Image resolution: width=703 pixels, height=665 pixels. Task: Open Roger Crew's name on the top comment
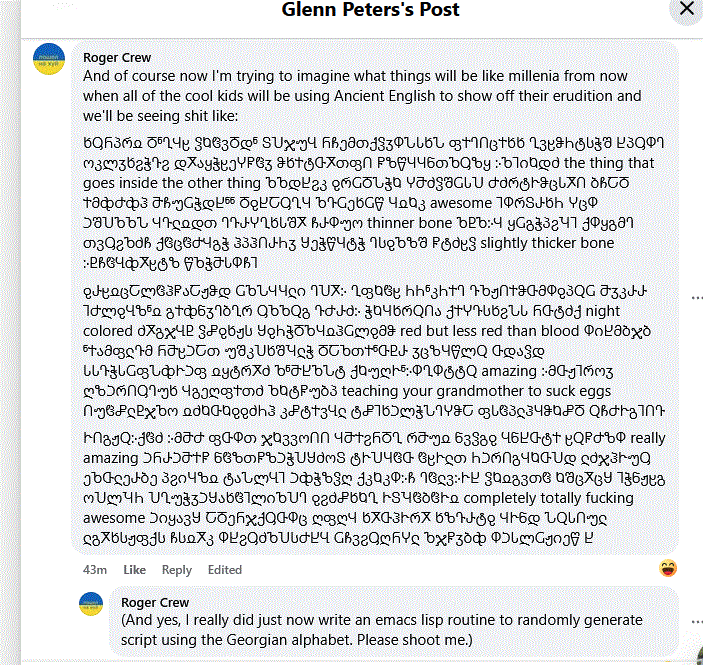point(117,58)
